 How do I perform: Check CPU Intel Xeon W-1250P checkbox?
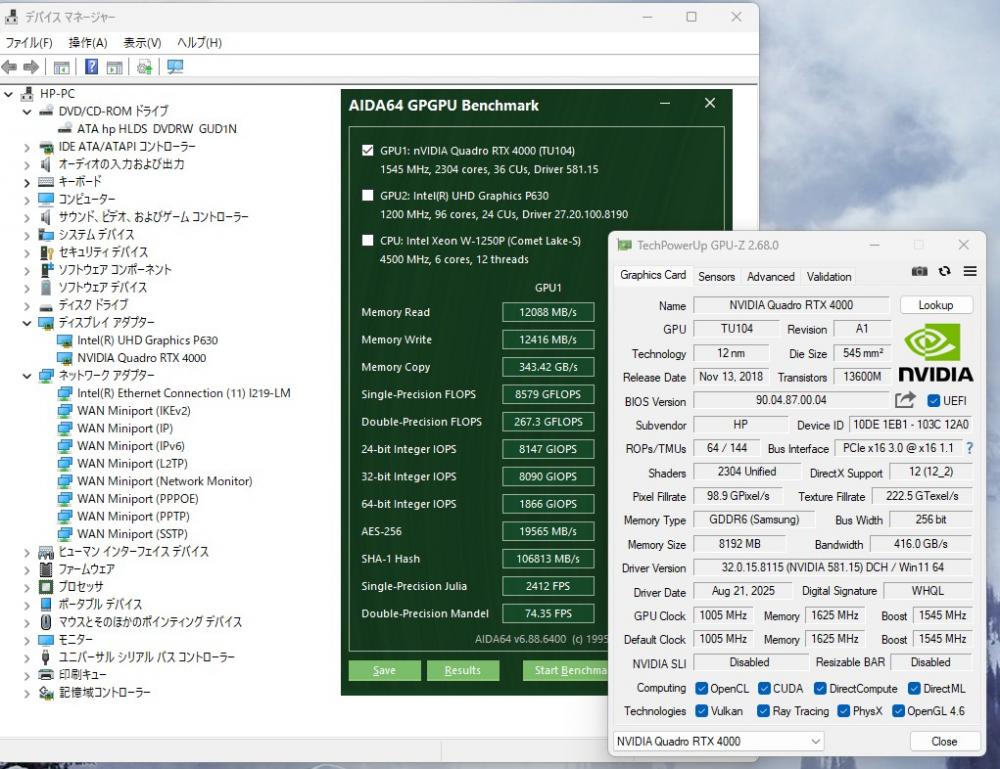367,240
